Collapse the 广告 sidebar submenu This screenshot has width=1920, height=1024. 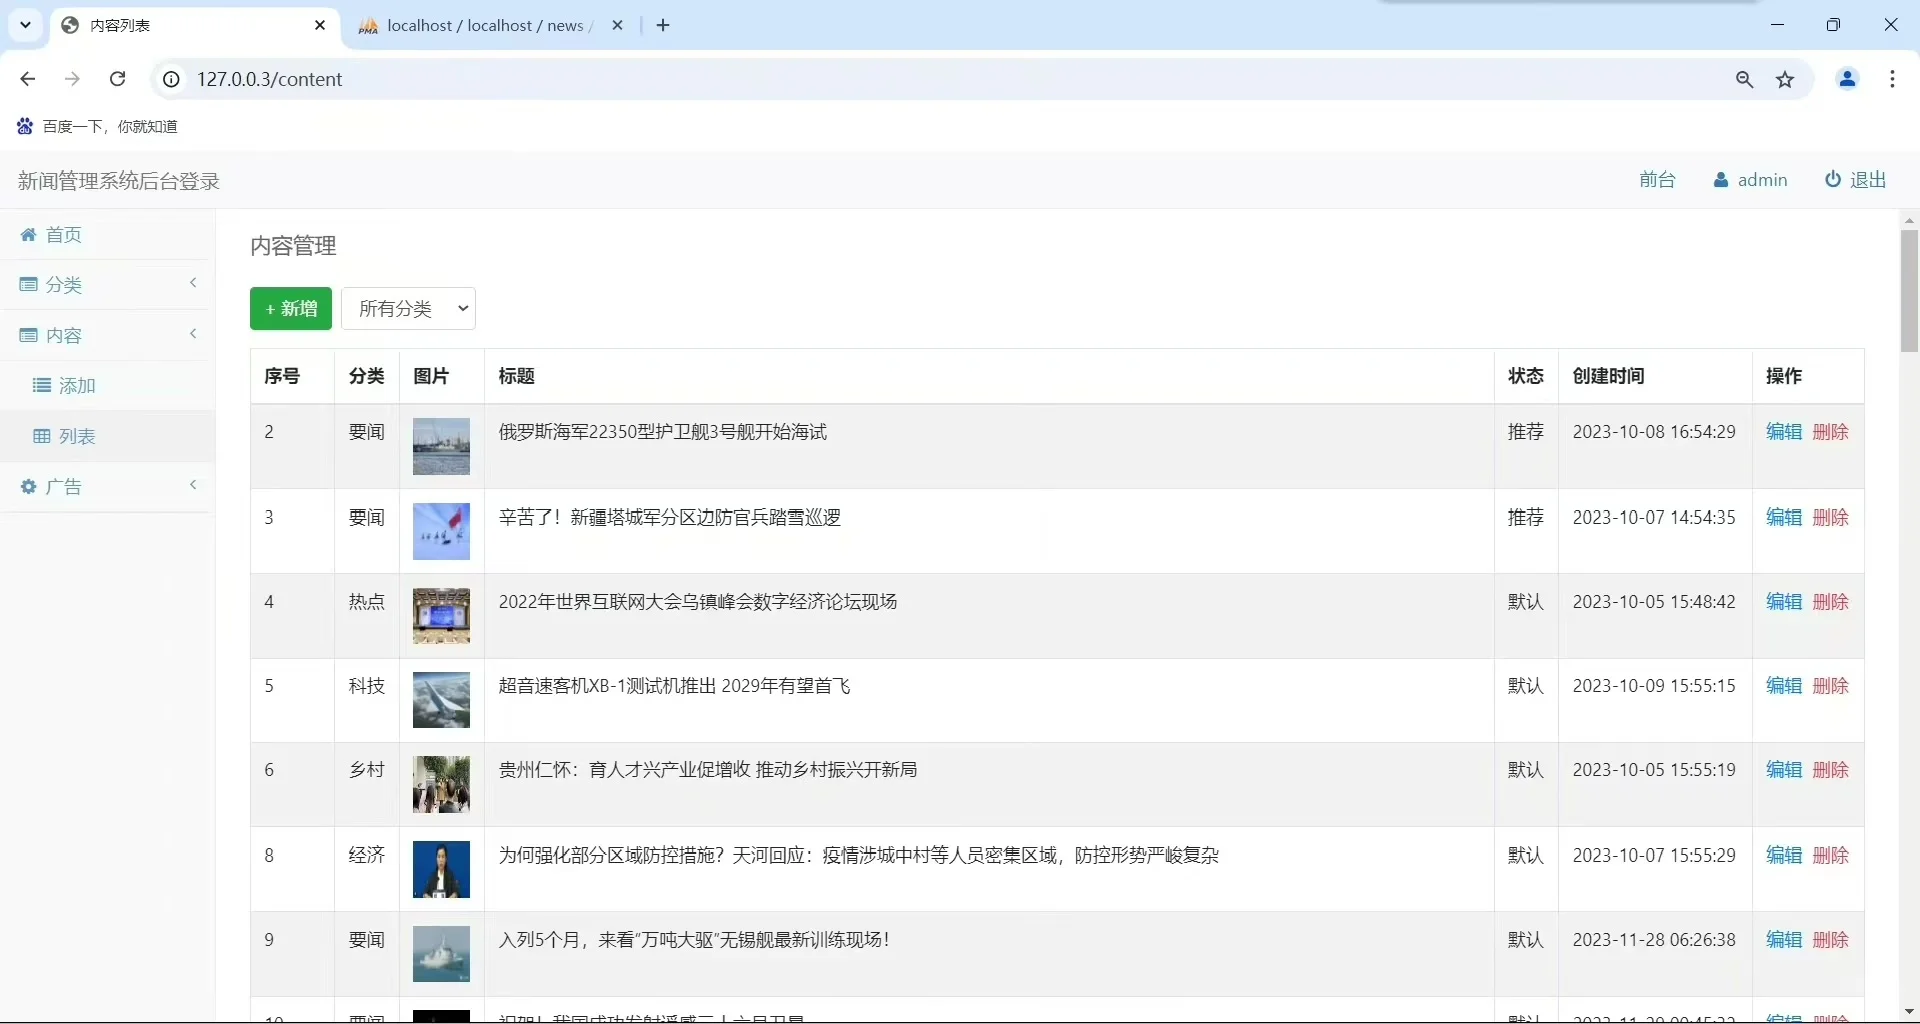(x=193, y=485)
